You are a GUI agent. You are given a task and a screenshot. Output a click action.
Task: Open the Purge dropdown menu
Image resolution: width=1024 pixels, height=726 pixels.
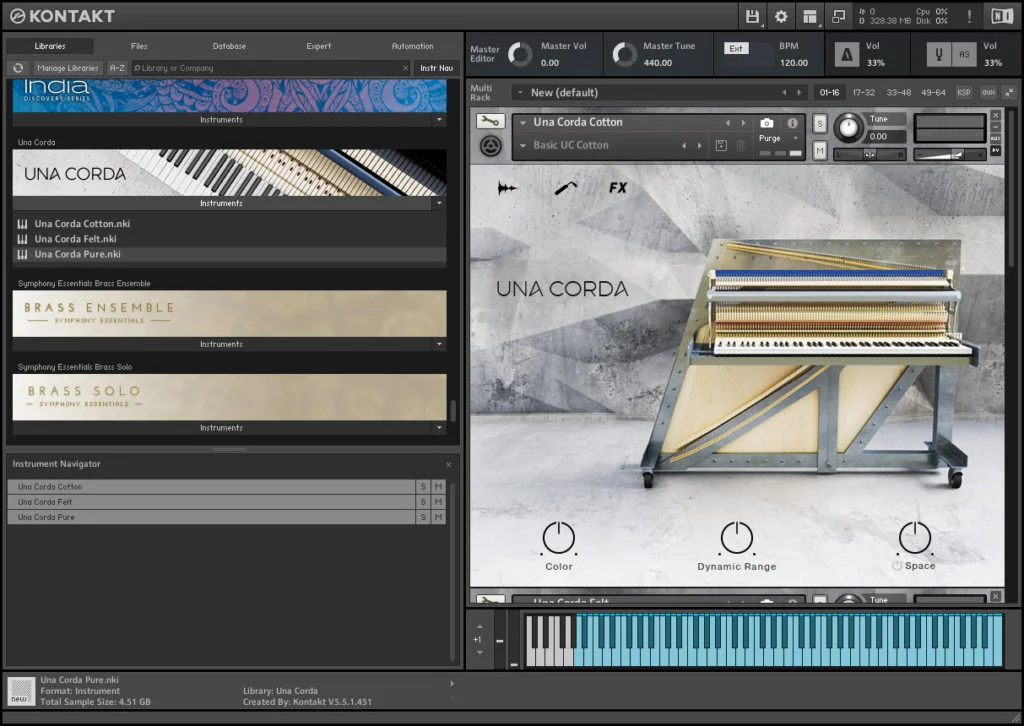[777, 138]
